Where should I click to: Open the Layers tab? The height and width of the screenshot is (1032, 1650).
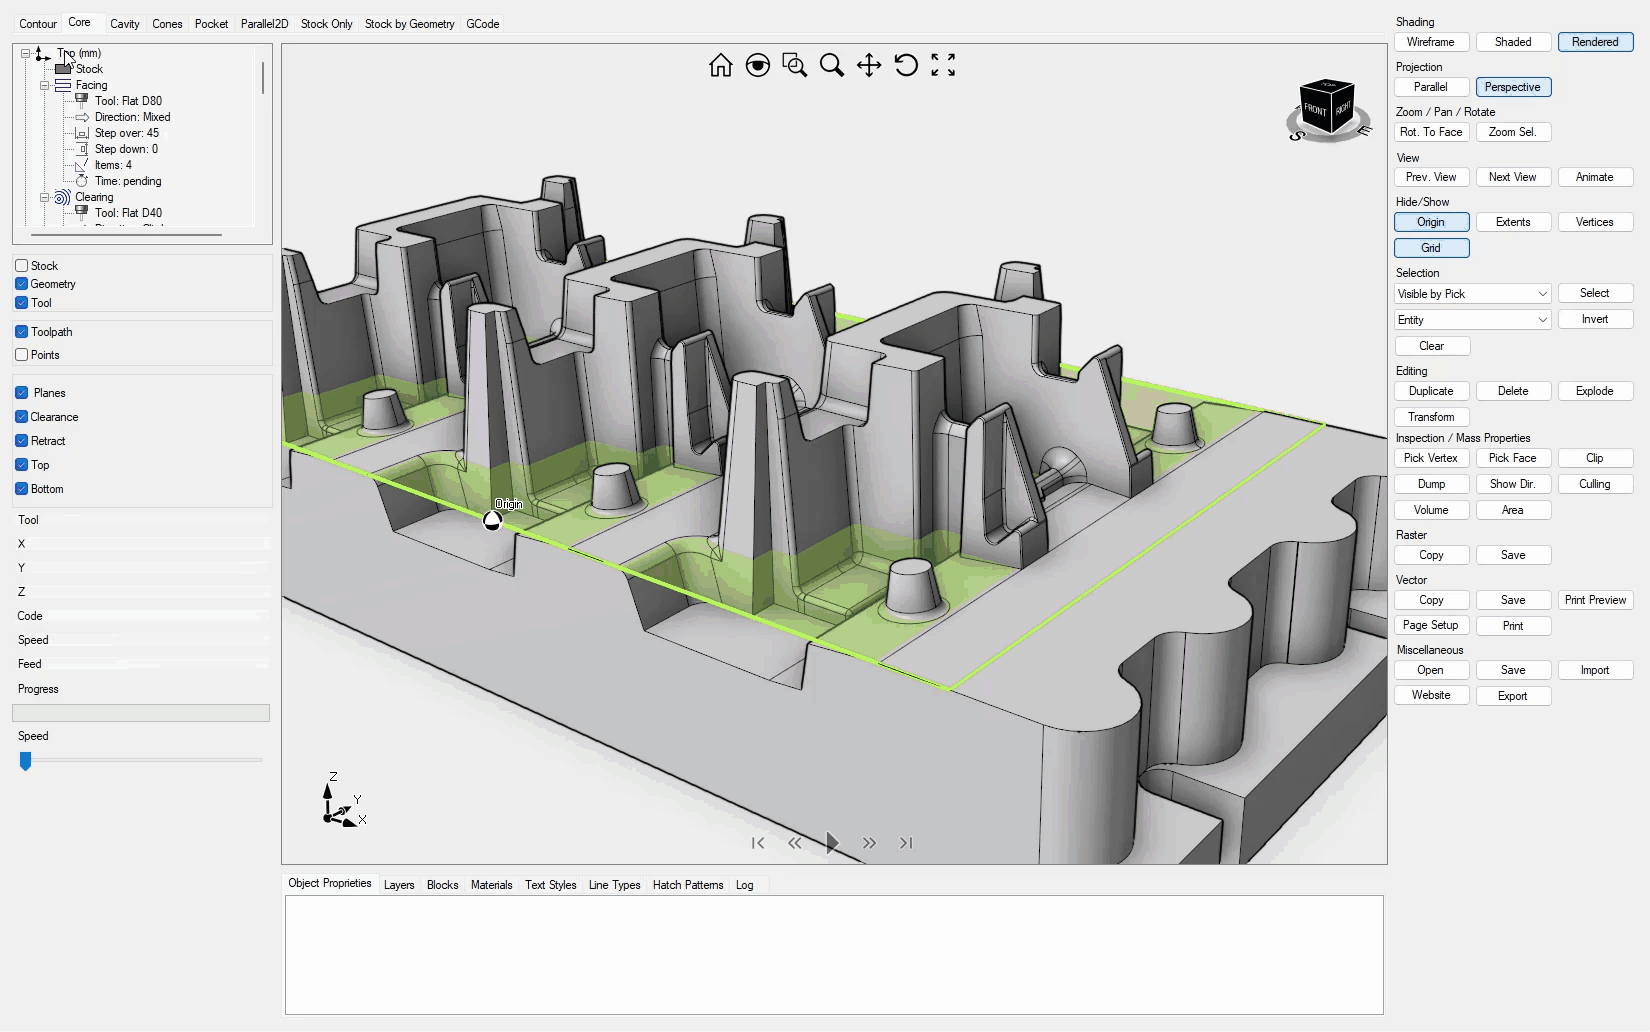click(x=399, y=885)
